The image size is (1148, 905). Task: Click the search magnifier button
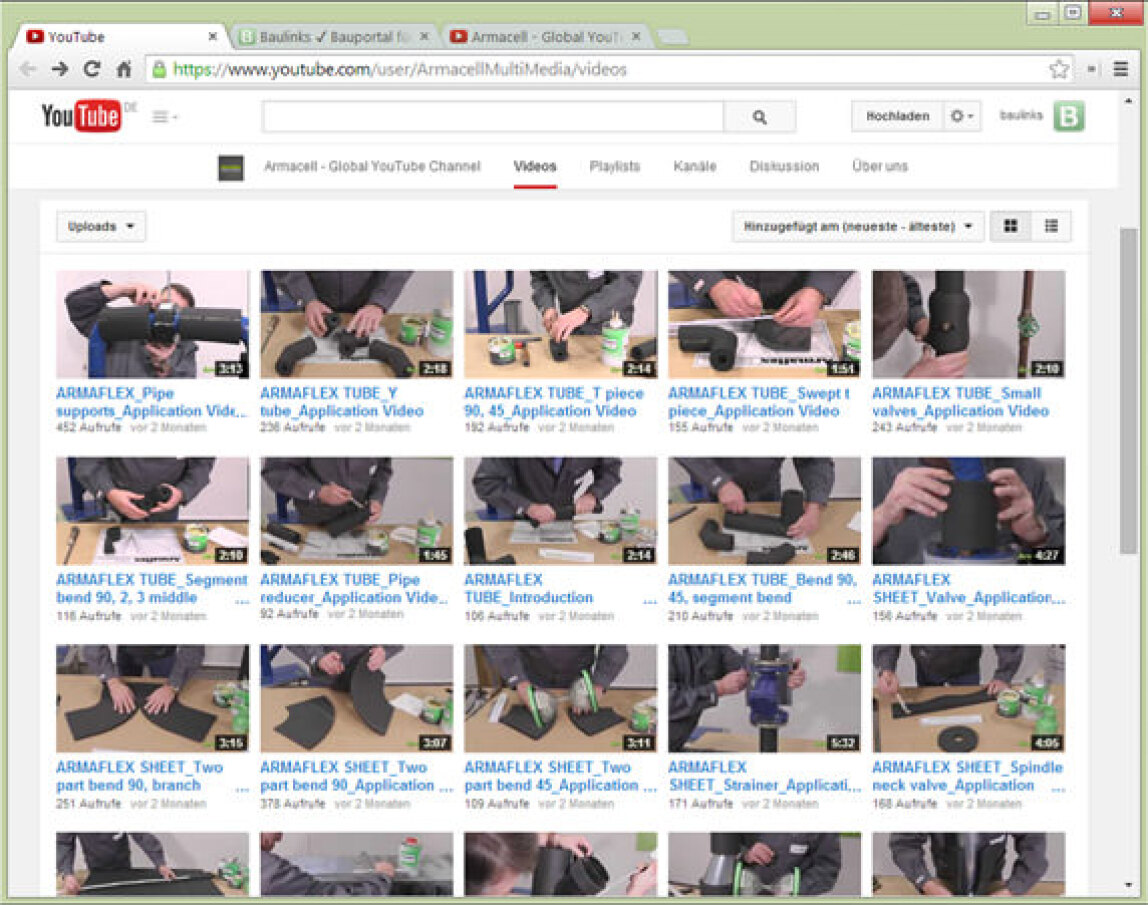click(759, 117)
